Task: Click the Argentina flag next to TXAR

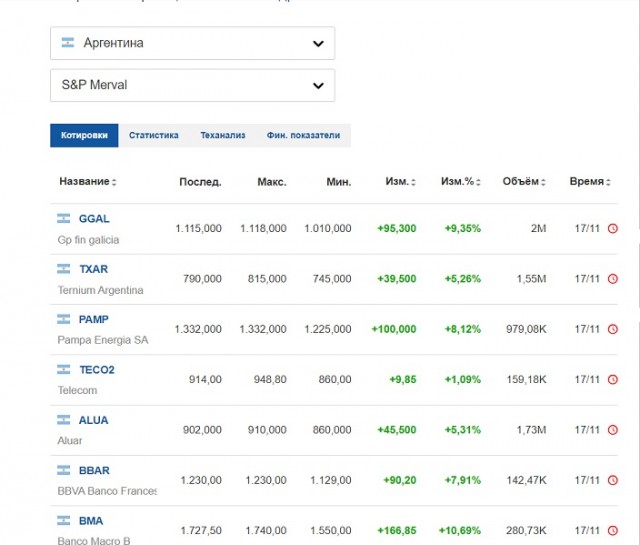Action: (63, 269)
